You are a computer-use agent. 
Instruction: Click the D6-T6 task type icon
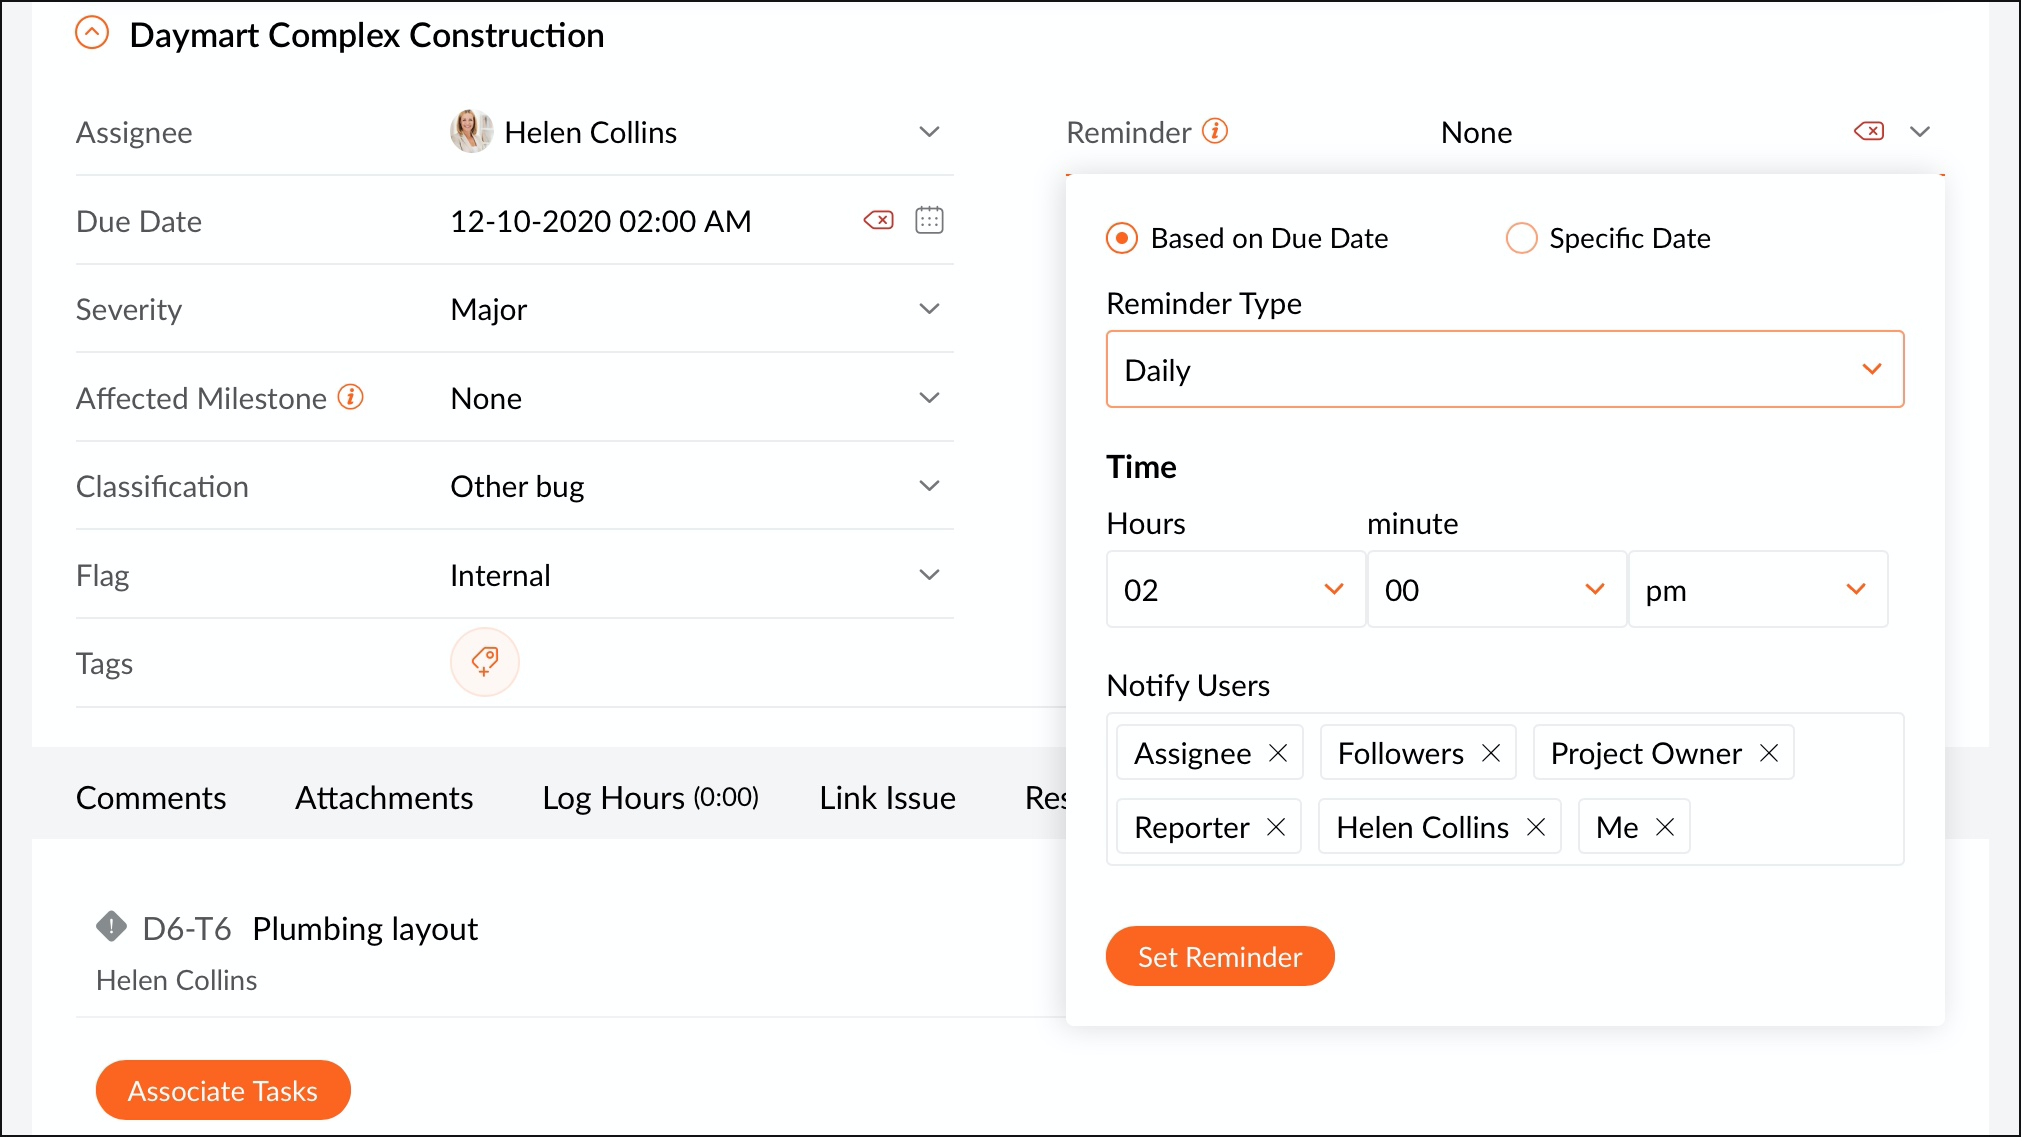coord(111,927)
